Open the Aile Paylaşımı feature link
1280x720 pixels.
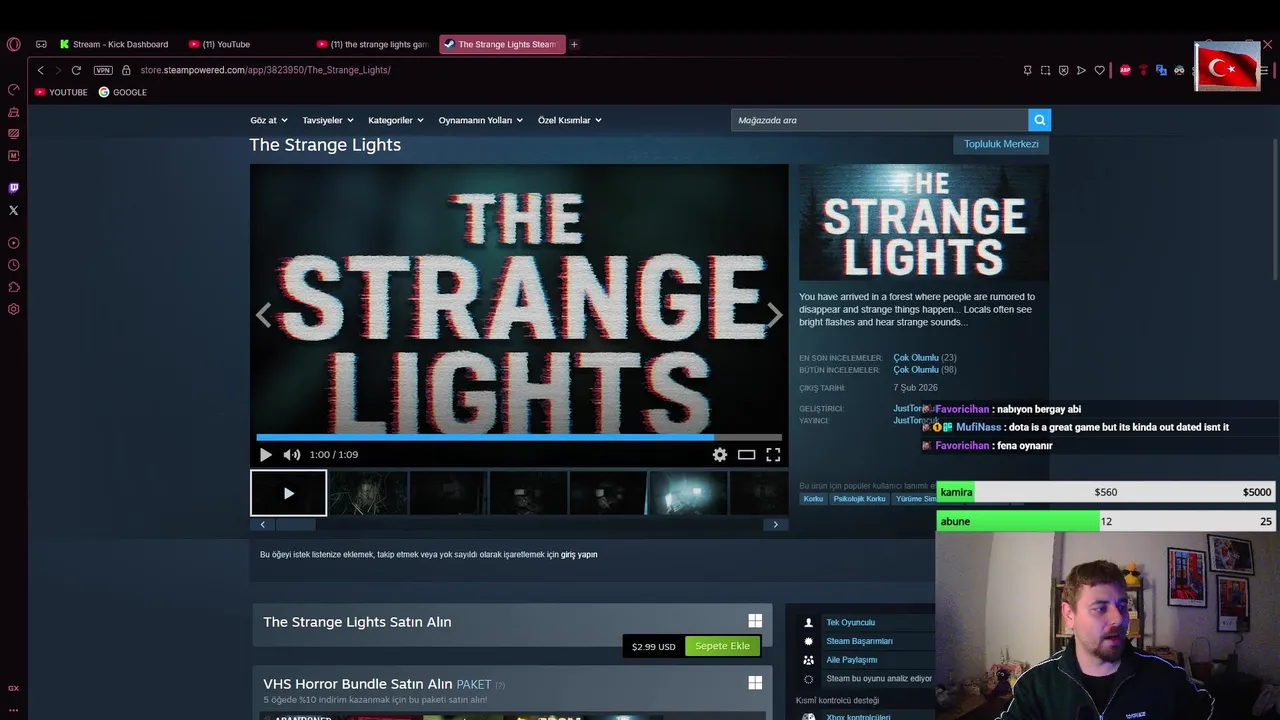click(851, 660)
